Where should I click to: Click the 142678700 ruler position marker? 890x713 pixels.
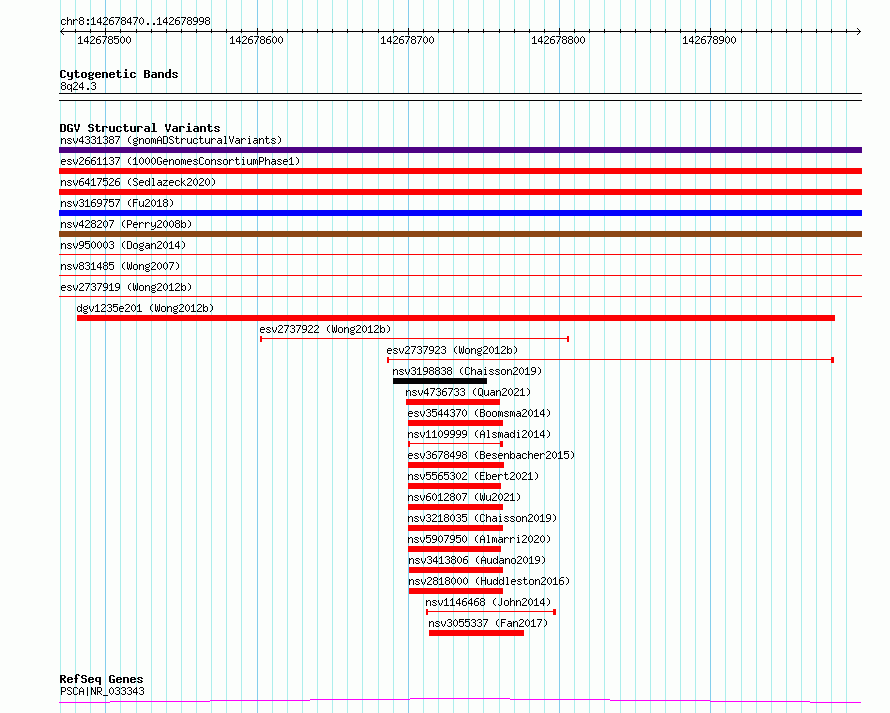[408, 40]
